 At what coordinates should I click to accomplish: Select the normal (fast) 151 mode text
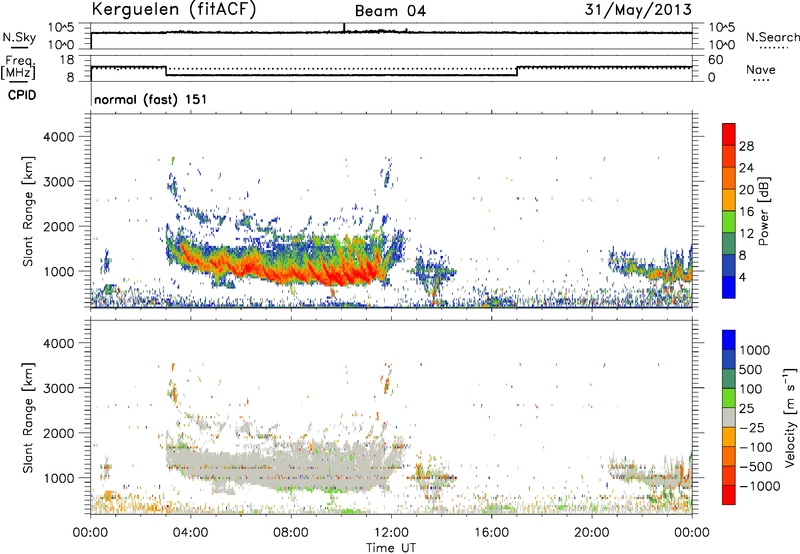coord(151,99)
